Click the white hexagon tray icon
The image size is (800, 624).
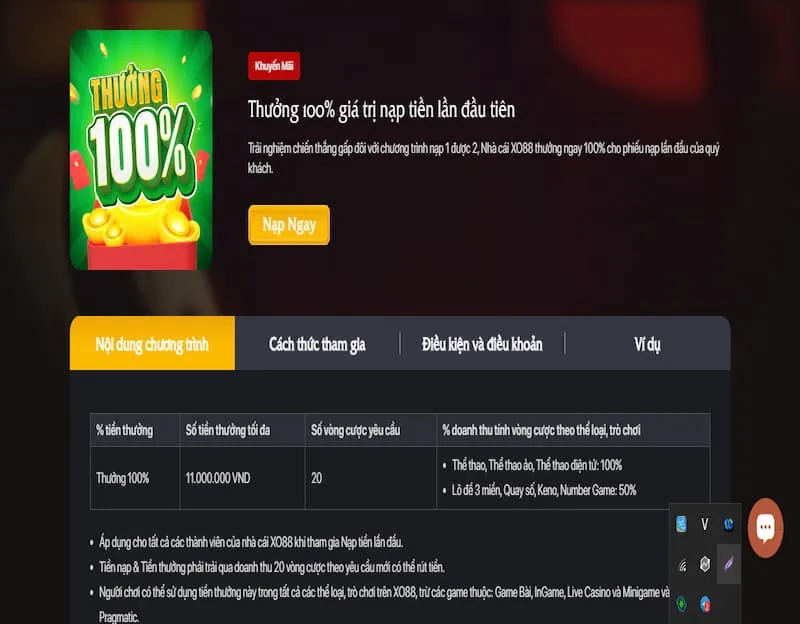705,564
